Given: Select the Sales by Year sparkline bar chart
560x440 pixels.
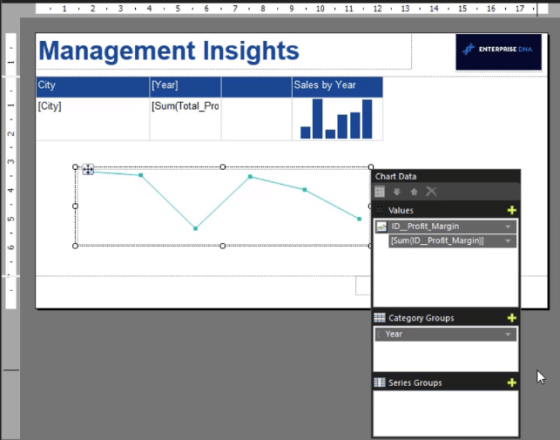Looking at the screenshot, I should point(336,119).
